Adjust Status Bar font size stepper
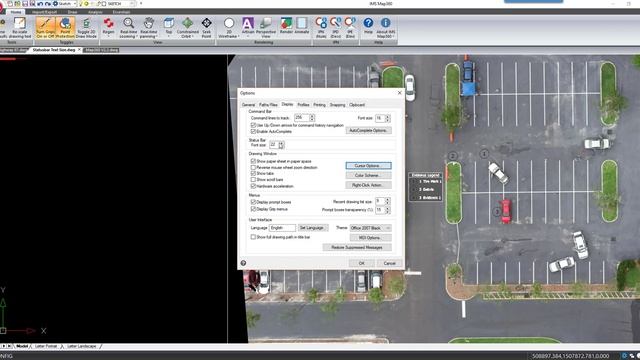This screenshot has width=640, height=360. pos(281,145)
